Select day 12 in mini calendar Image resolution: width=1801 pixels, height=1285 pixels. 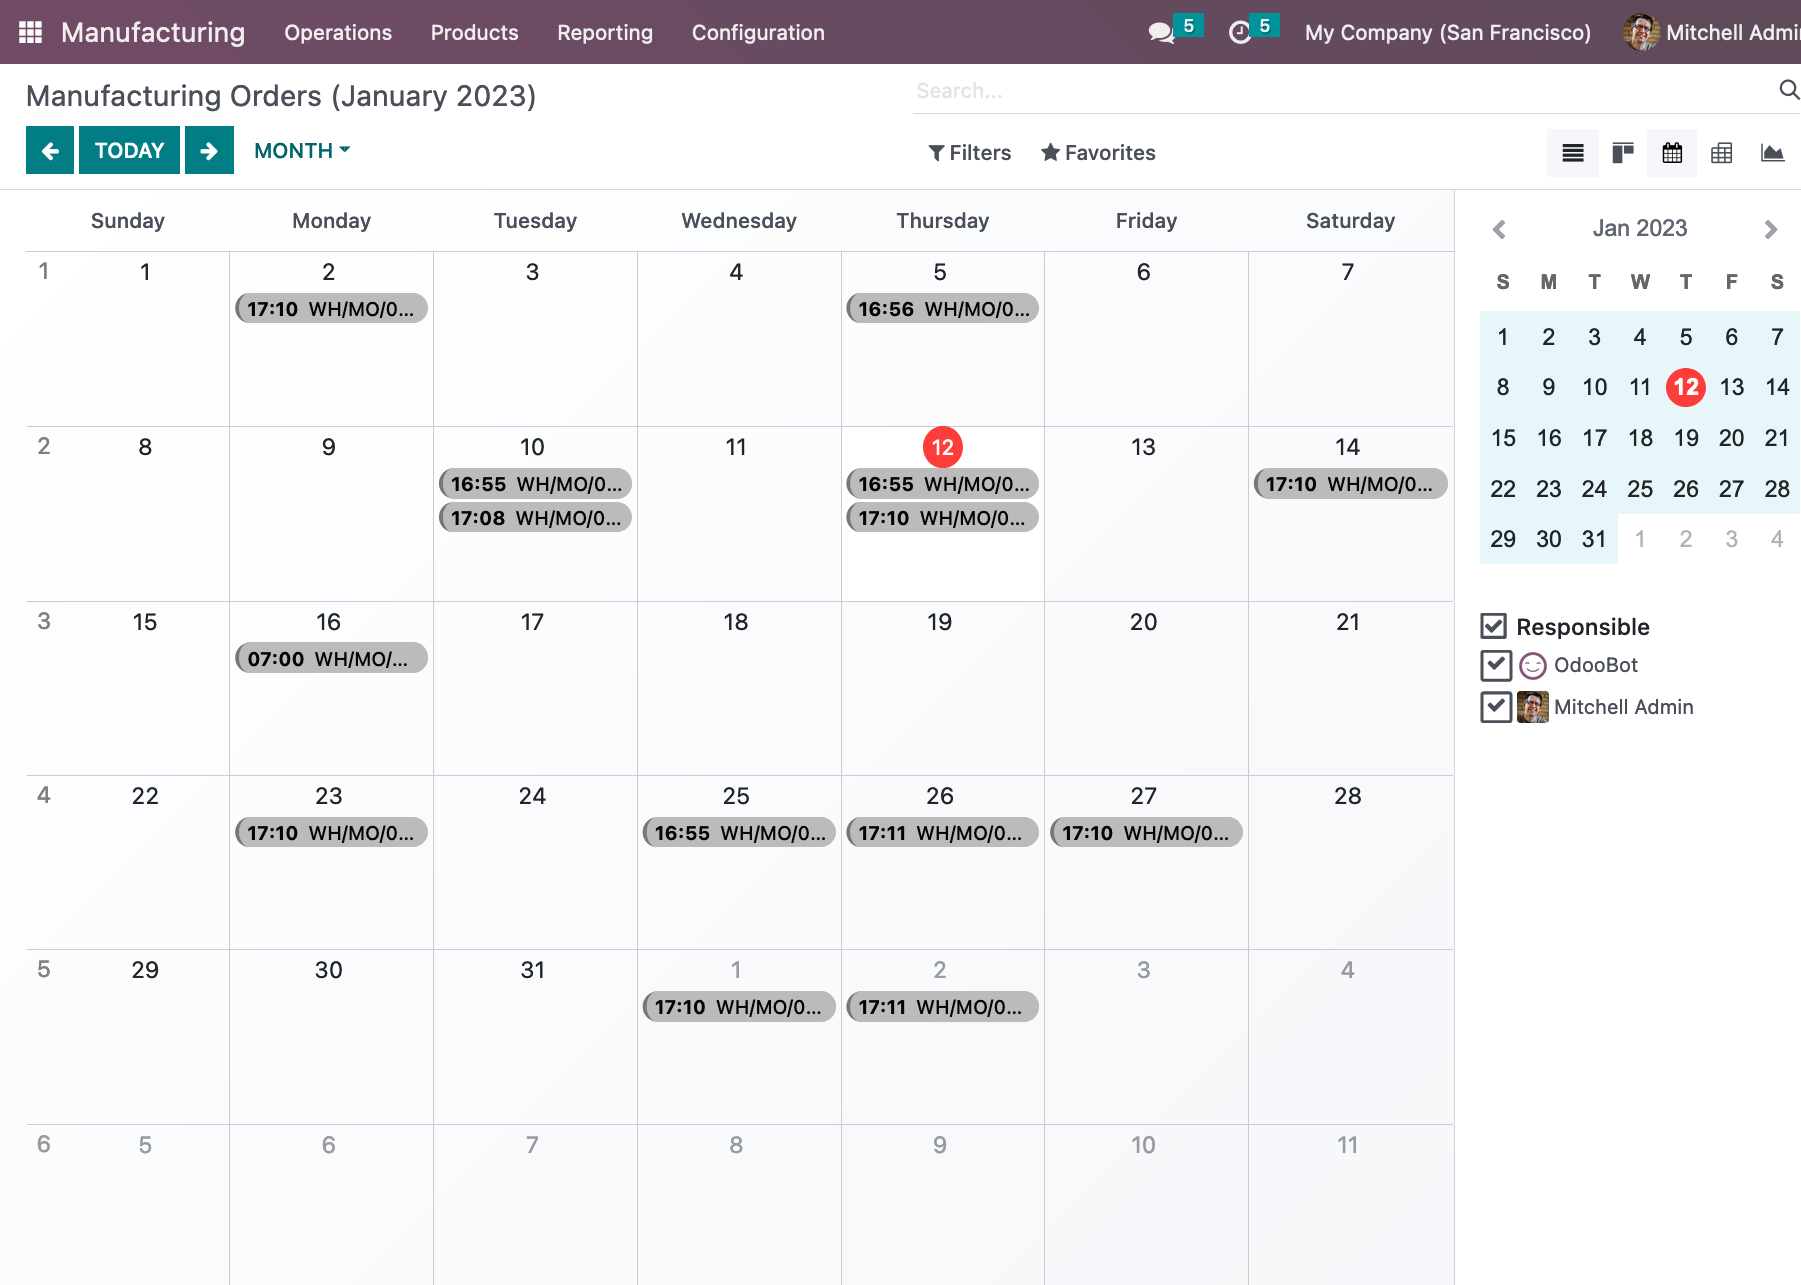(x=1686, y=387)
